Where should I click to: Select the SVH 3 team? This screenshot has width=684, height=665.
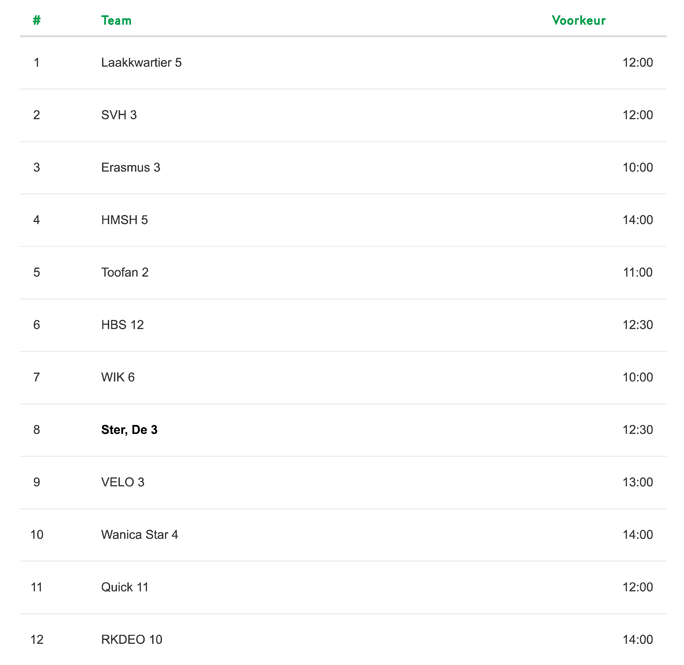pyautogui.click(x=119, y=115)
